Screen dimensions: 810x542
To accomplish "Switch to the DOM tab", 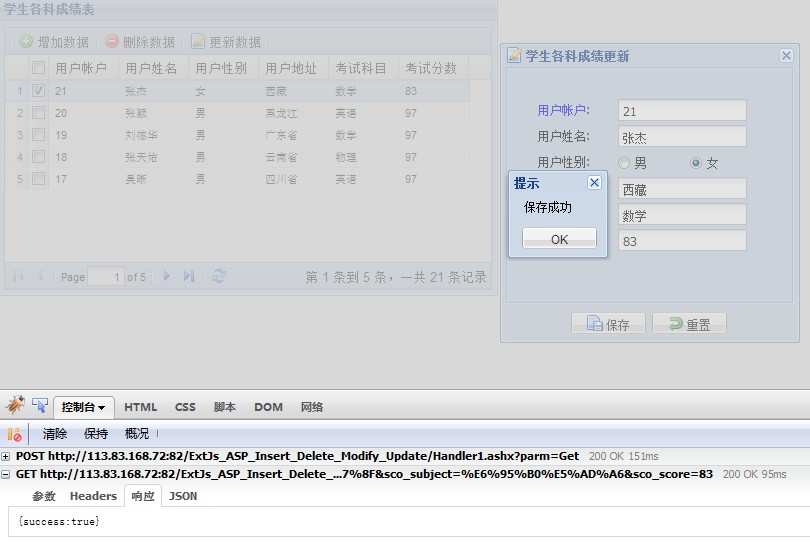I will click(268, 407).
